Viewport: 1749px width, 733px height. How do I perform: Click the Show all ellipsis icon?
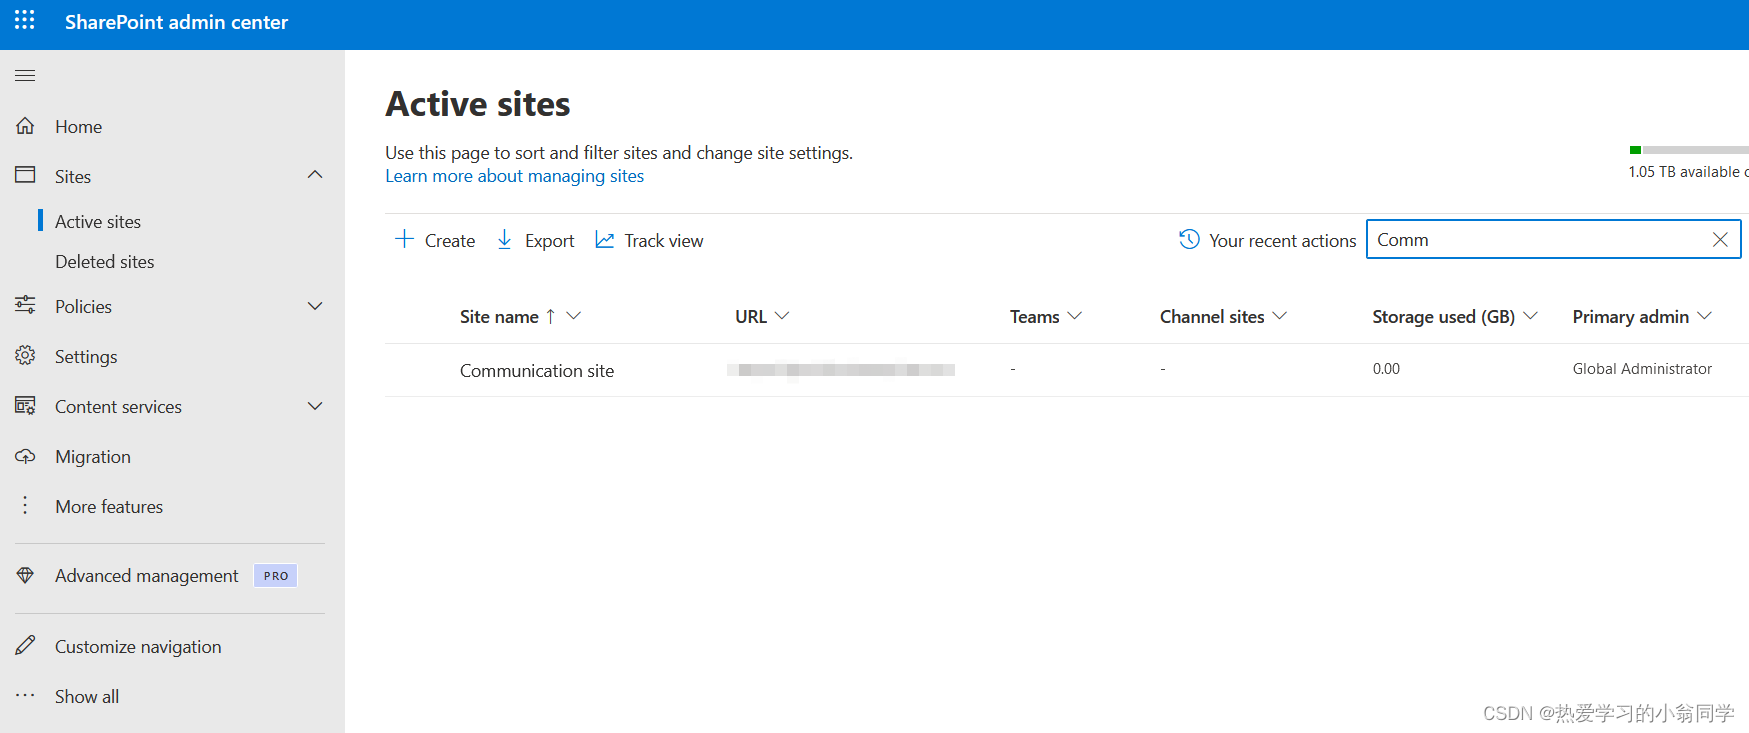click(25, 695)
